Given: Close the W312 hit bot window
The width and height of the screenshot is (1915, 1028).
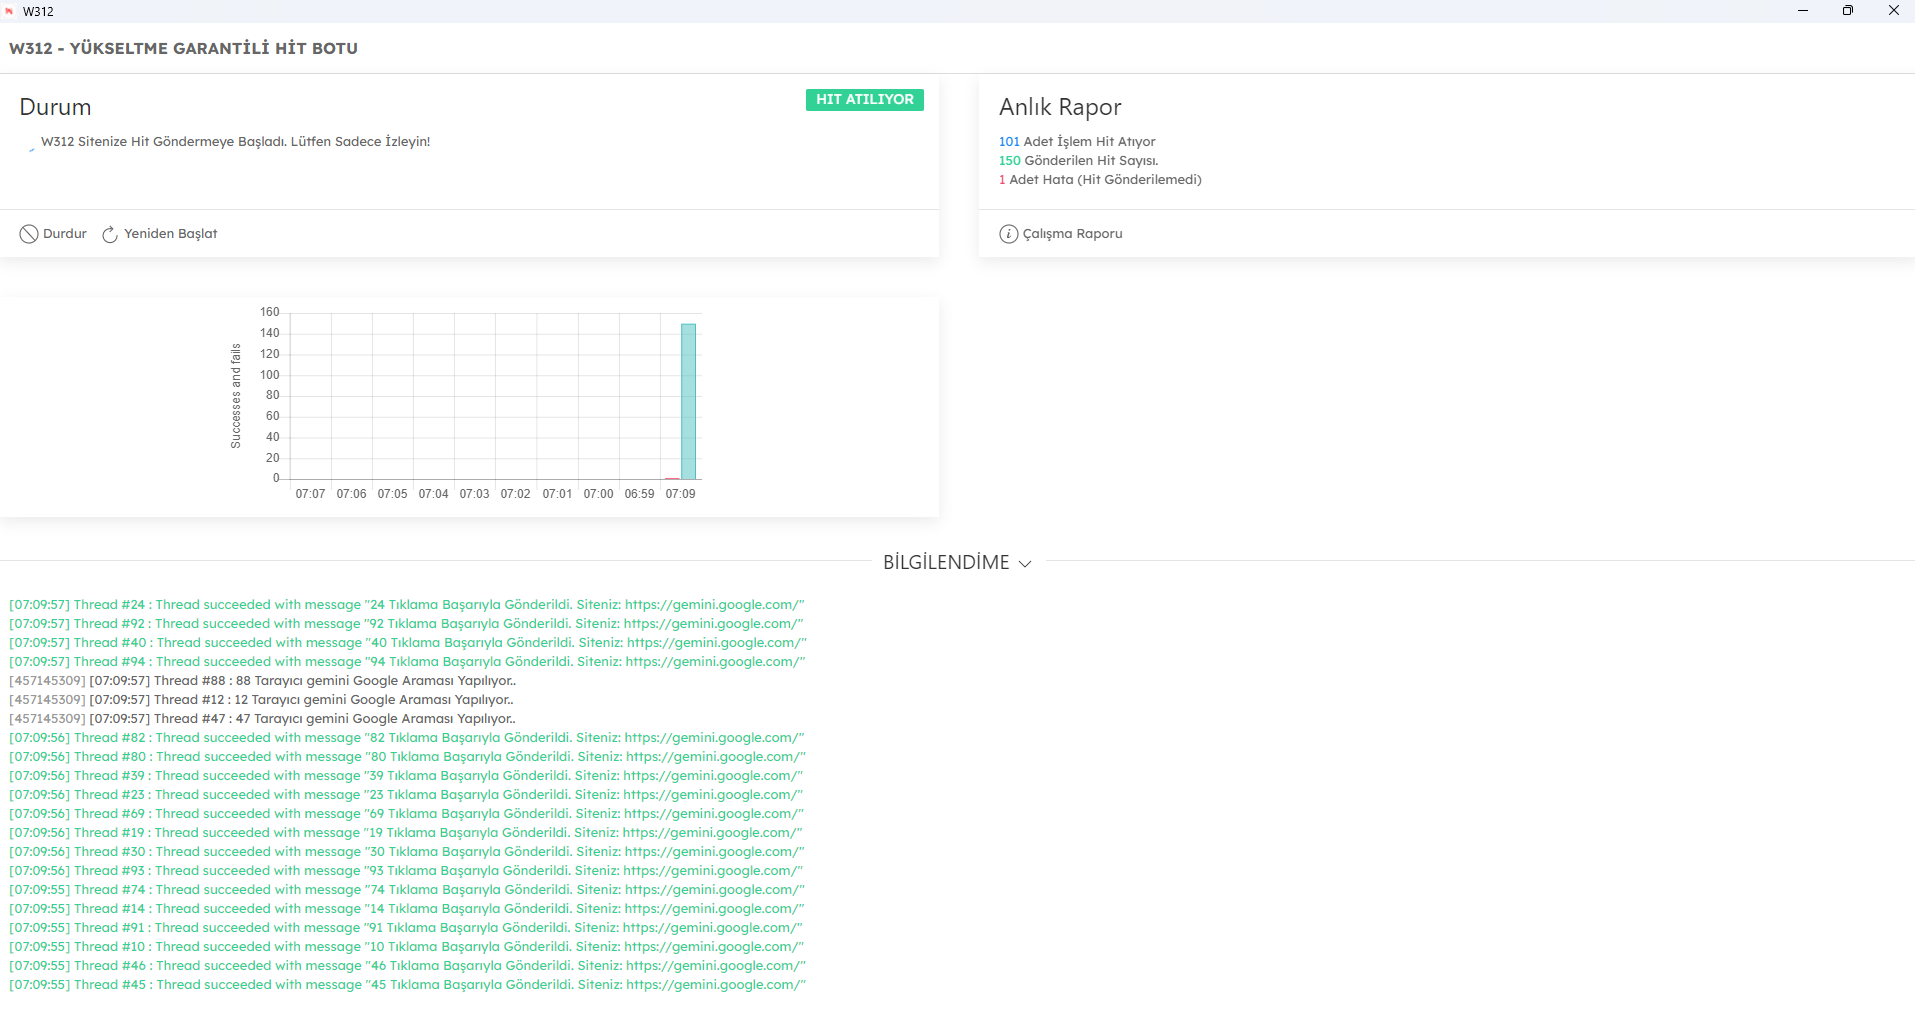Looking at the screenshot, I should (1893, 11).
